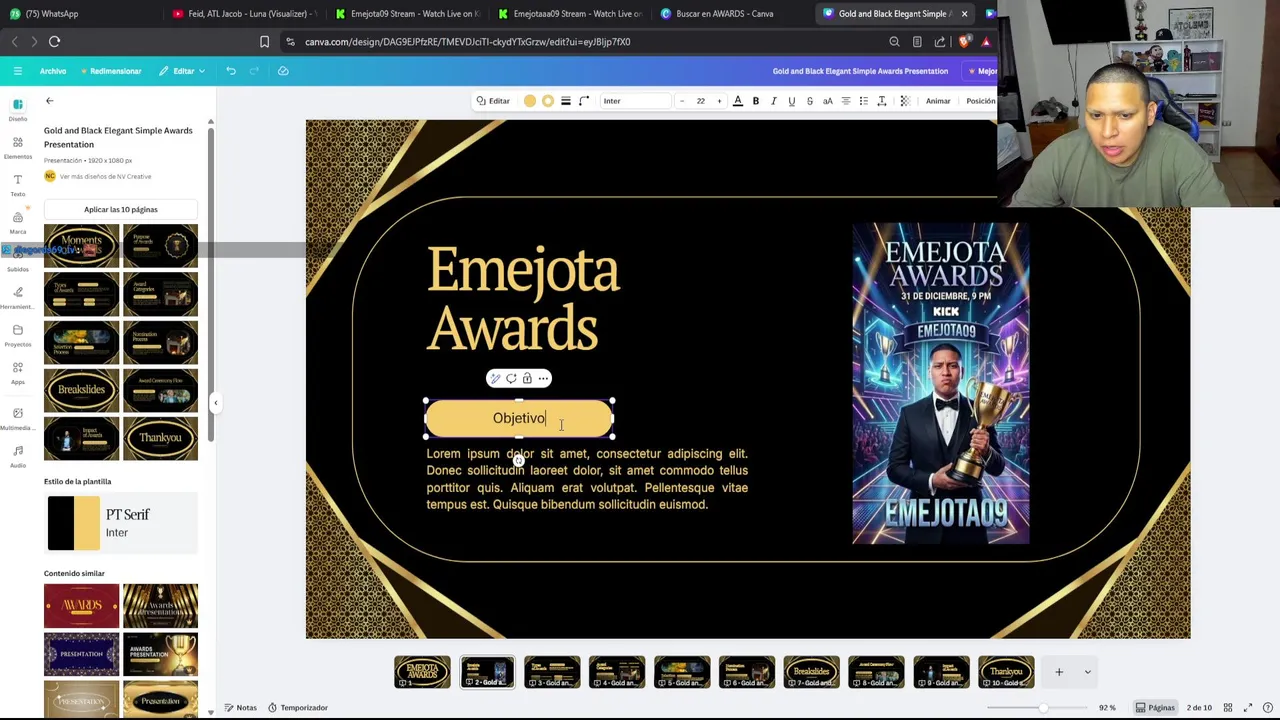Open the Elementos panel in sidebar

tap(18, 147)
